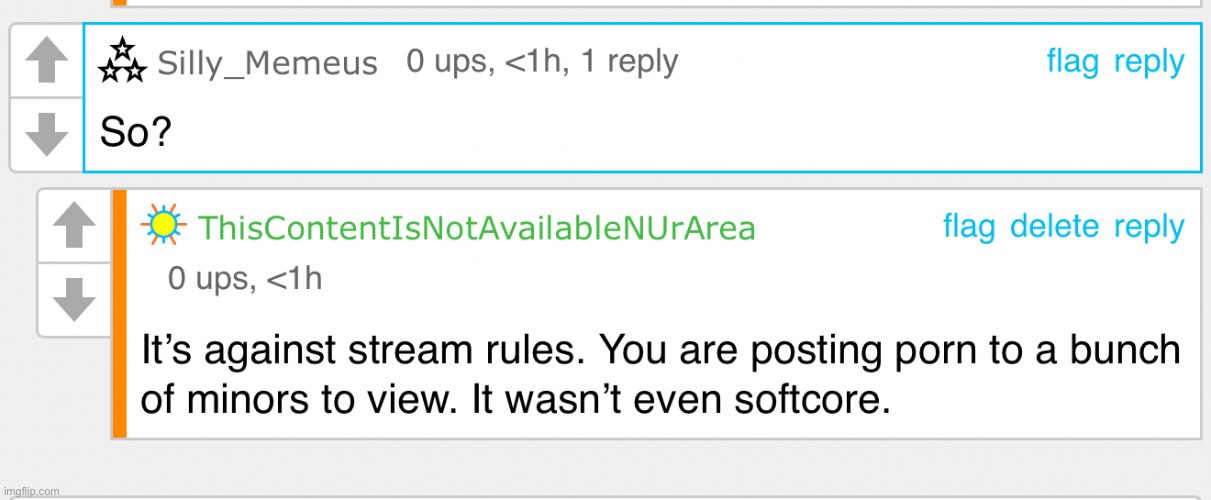This screenshot has height=500, width=1211.
Task: Click the "So?" comment text
Action: [x=136, y=133]
